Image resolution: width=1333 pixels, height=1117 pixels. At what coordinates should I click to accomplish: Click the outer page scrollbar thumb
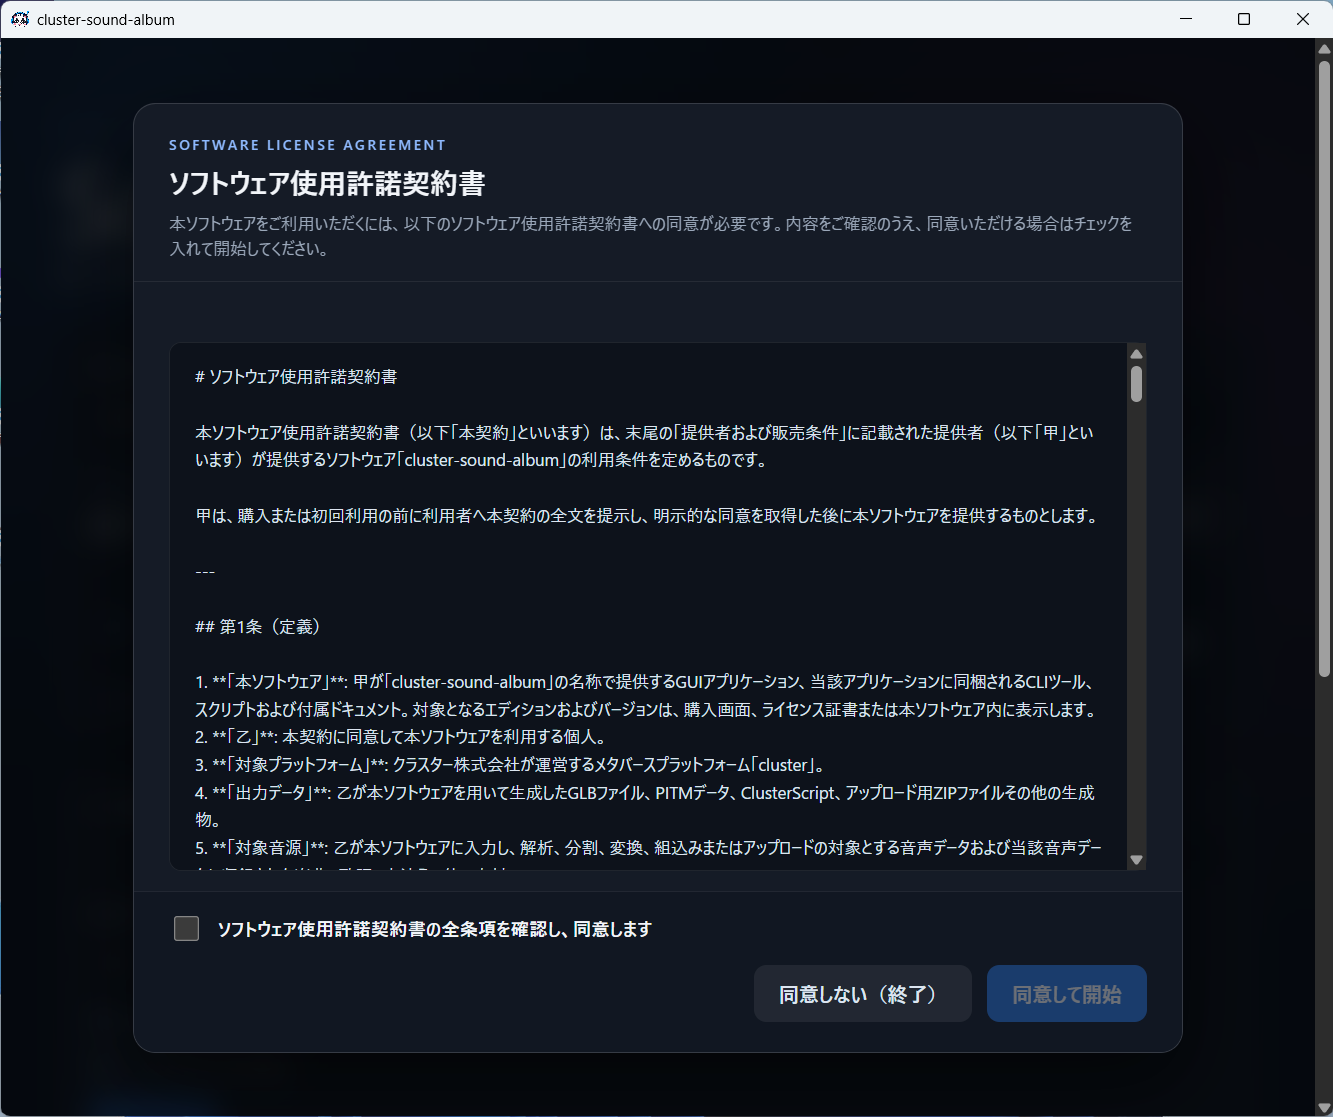1324,368
